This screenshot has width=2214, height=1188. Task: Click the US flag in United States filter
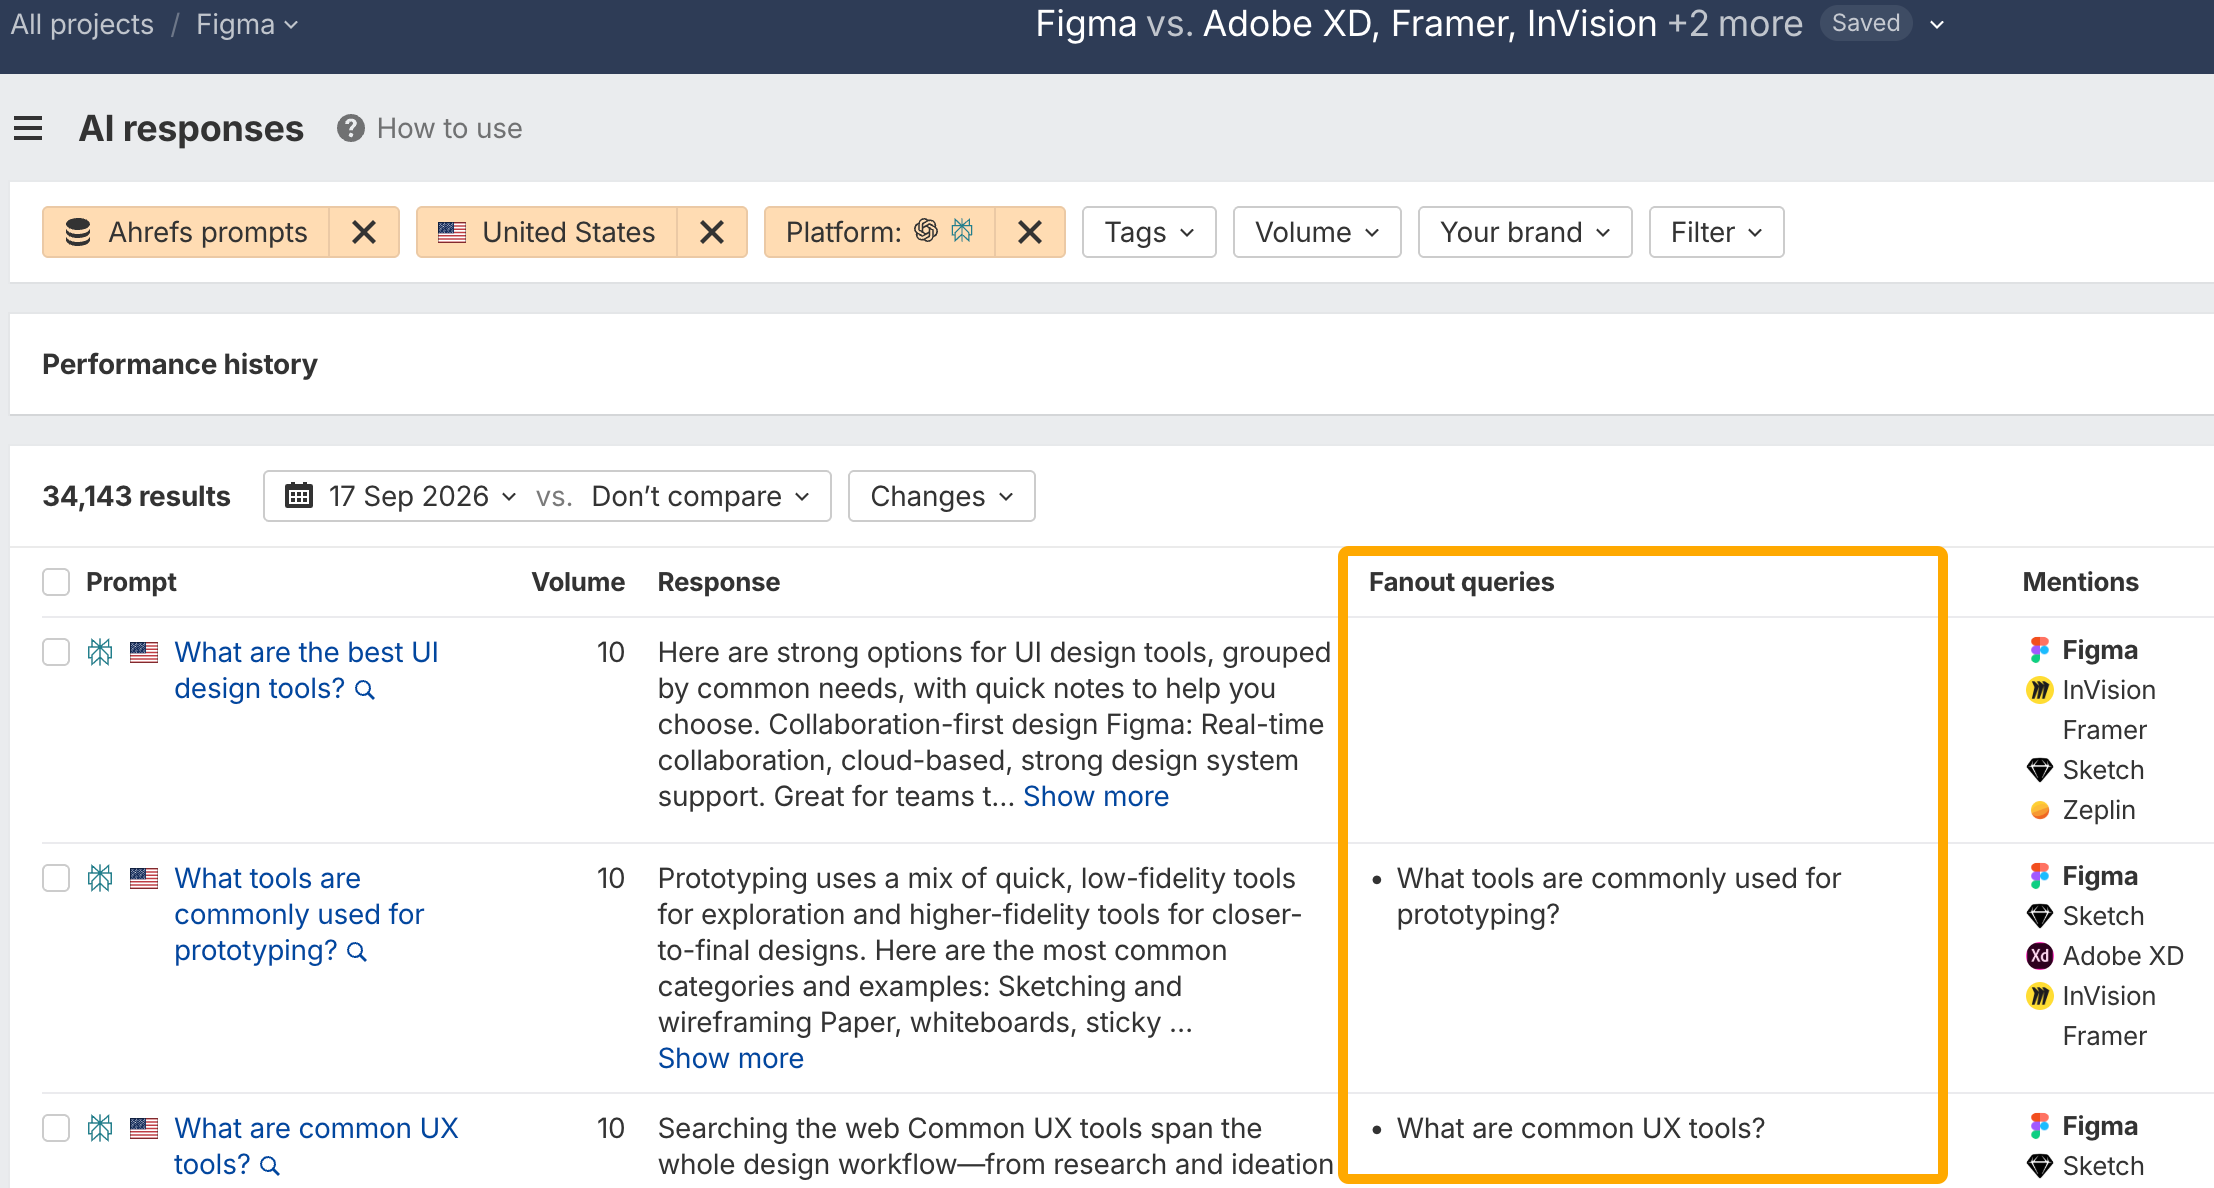click(x=452, y=232)
